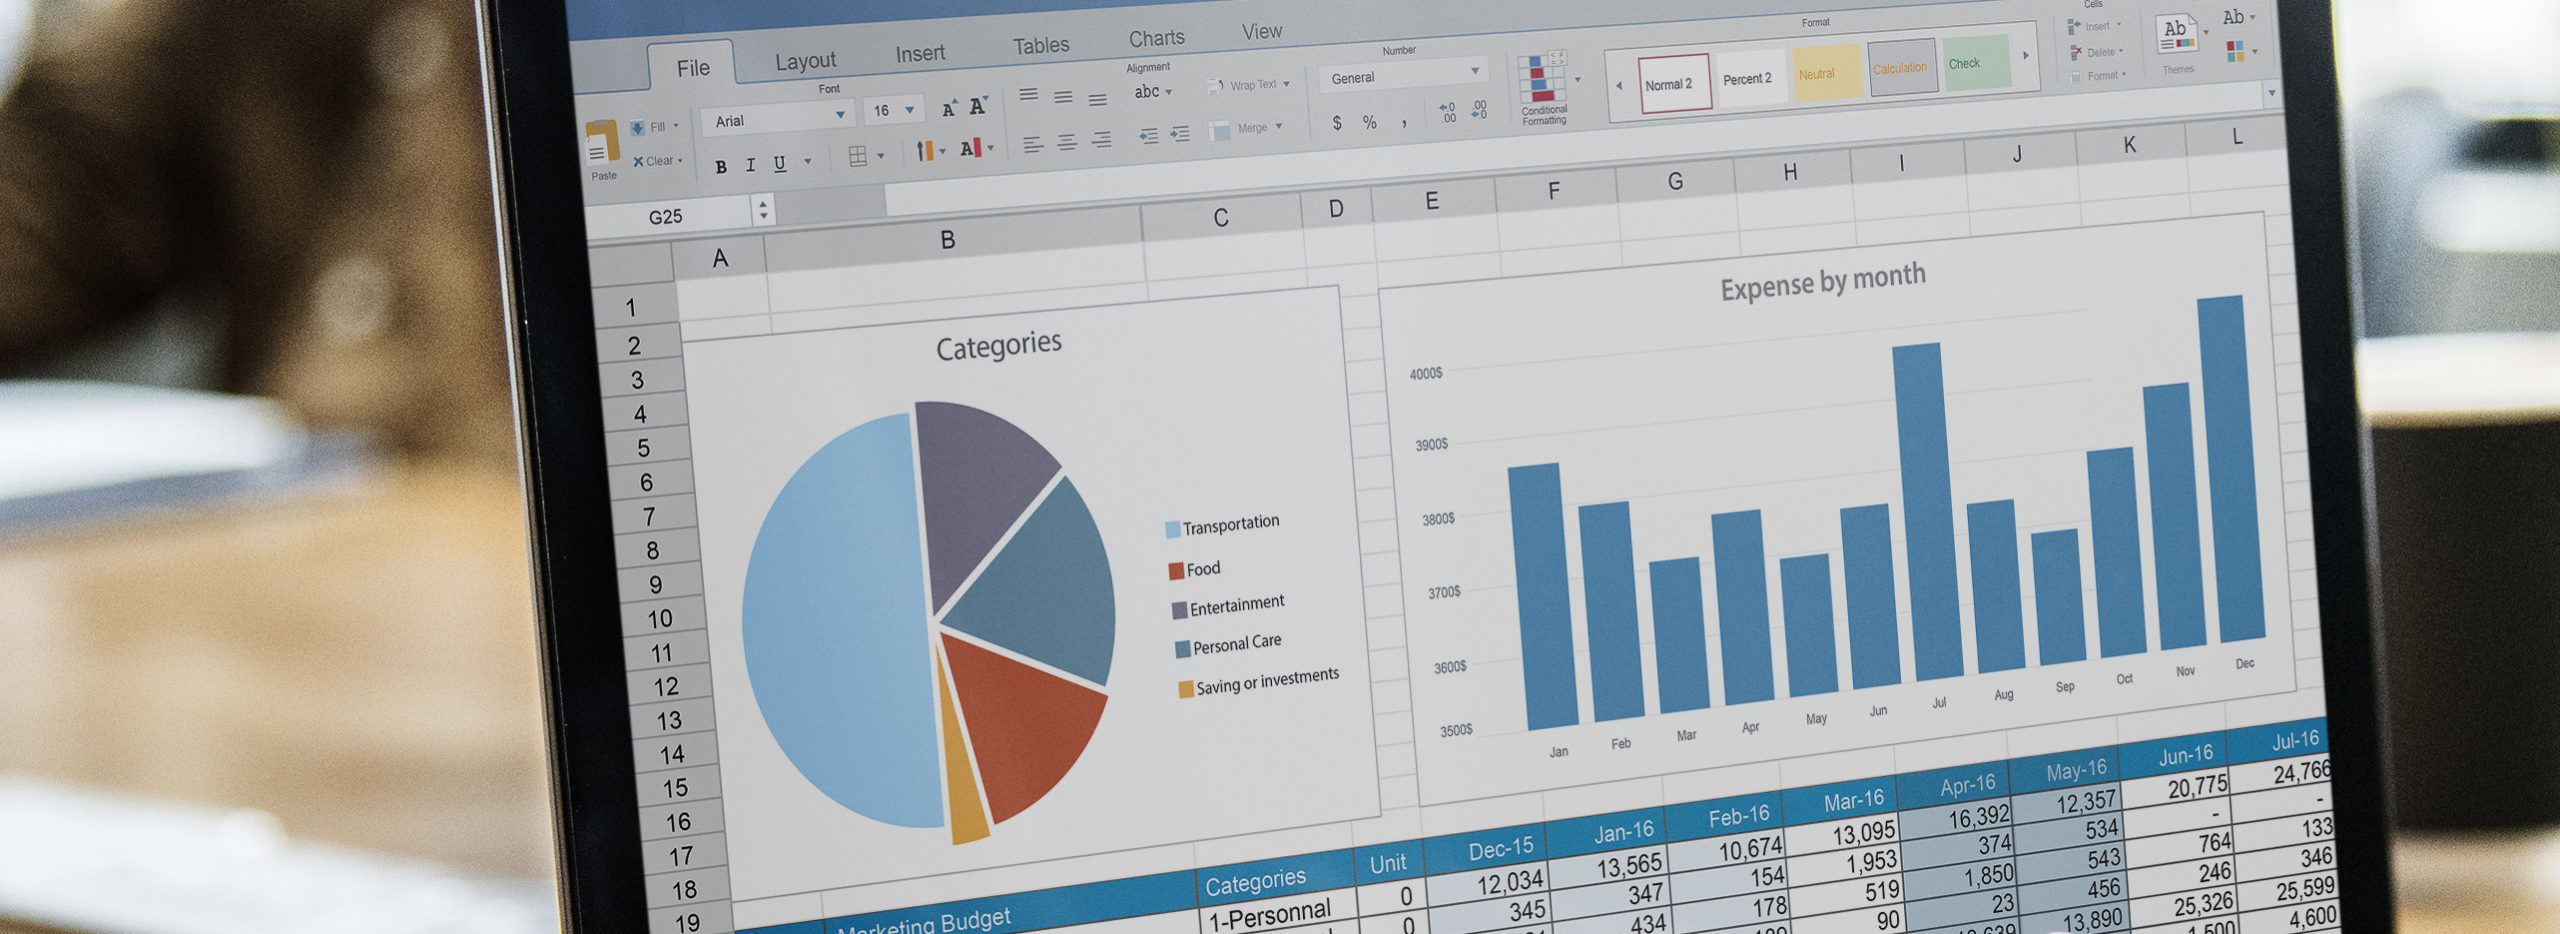Image resolution: width=2560 pixels, height=934 pixels.
Task: Click the theme fonts Ab icon
Action: [2233, 17]
